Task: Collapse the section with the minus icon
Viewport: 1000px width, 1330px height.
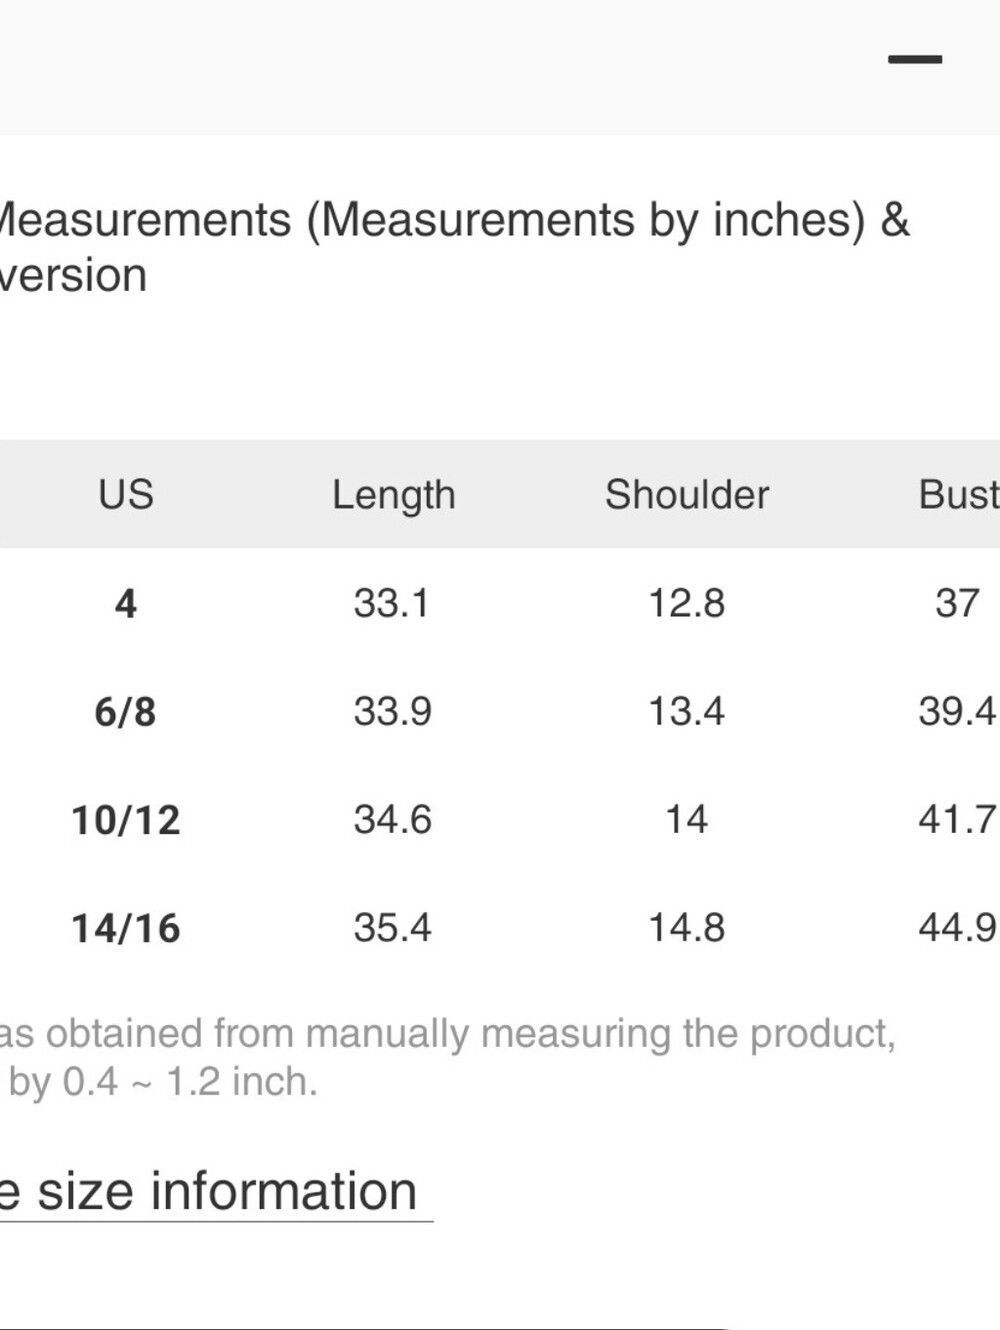Action: (915, 60)
